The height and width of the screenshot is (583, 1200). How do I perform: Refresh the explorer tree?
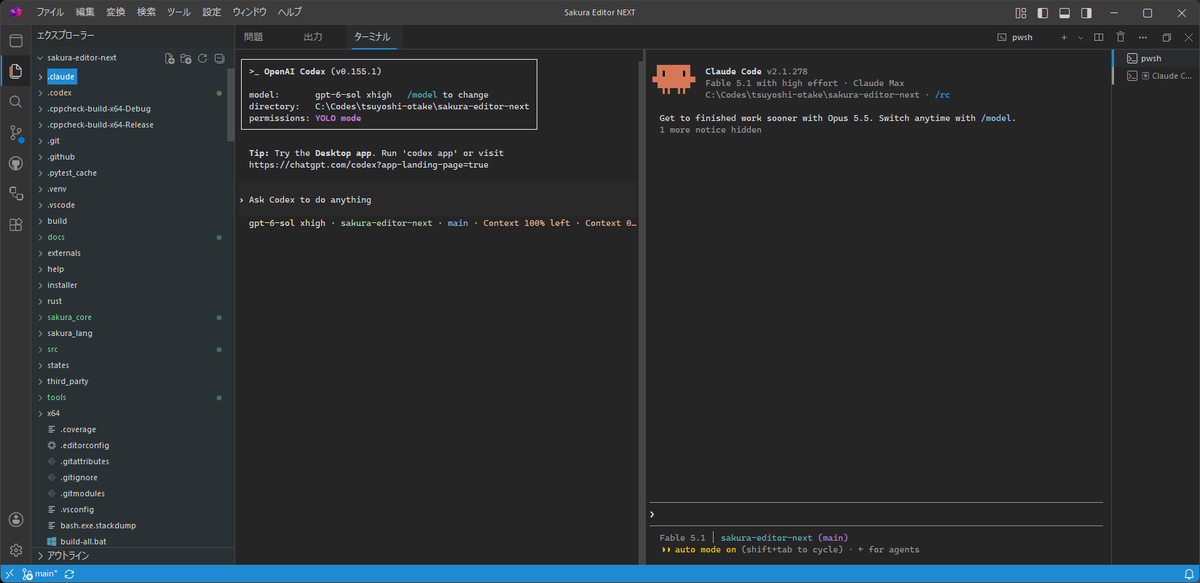pos(202,58)
